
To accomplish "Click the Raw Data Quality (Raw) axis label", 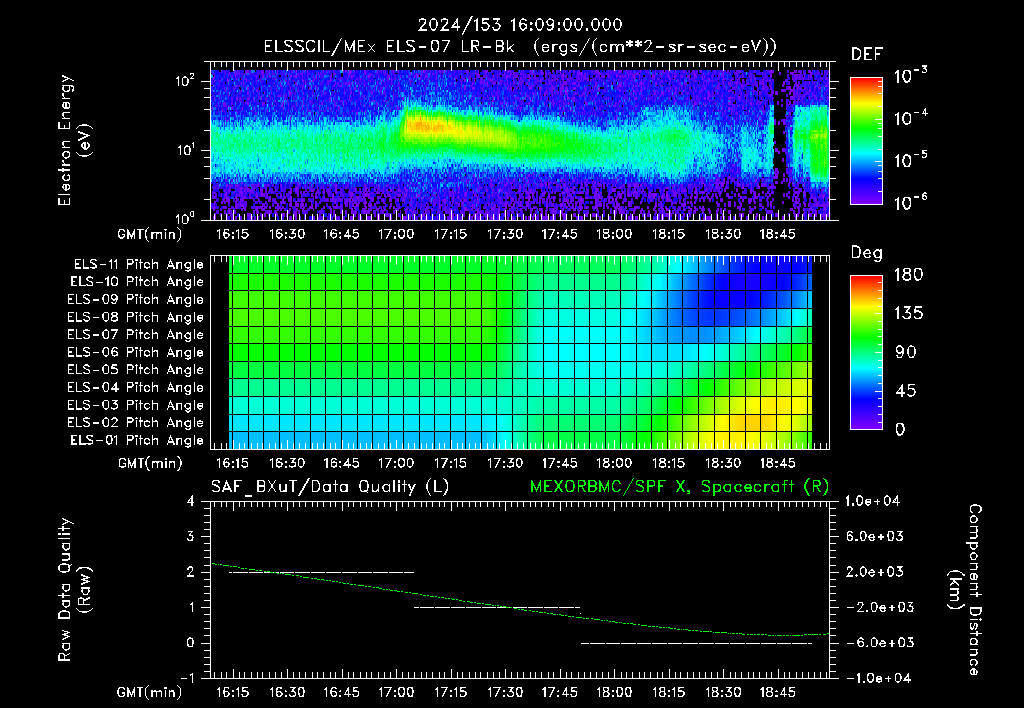I will click(x=74, y=590).
